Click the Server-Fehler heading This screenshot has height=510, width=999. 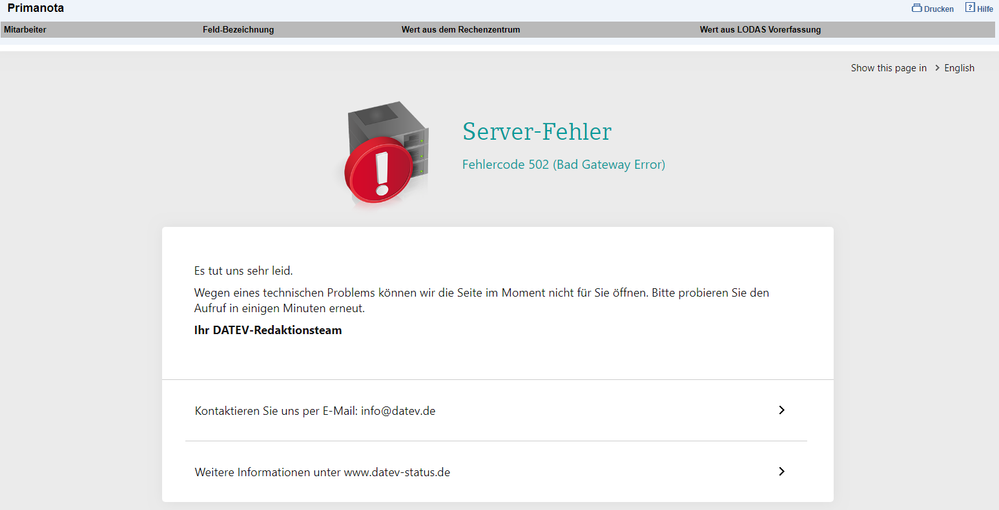tap(536, 131)
